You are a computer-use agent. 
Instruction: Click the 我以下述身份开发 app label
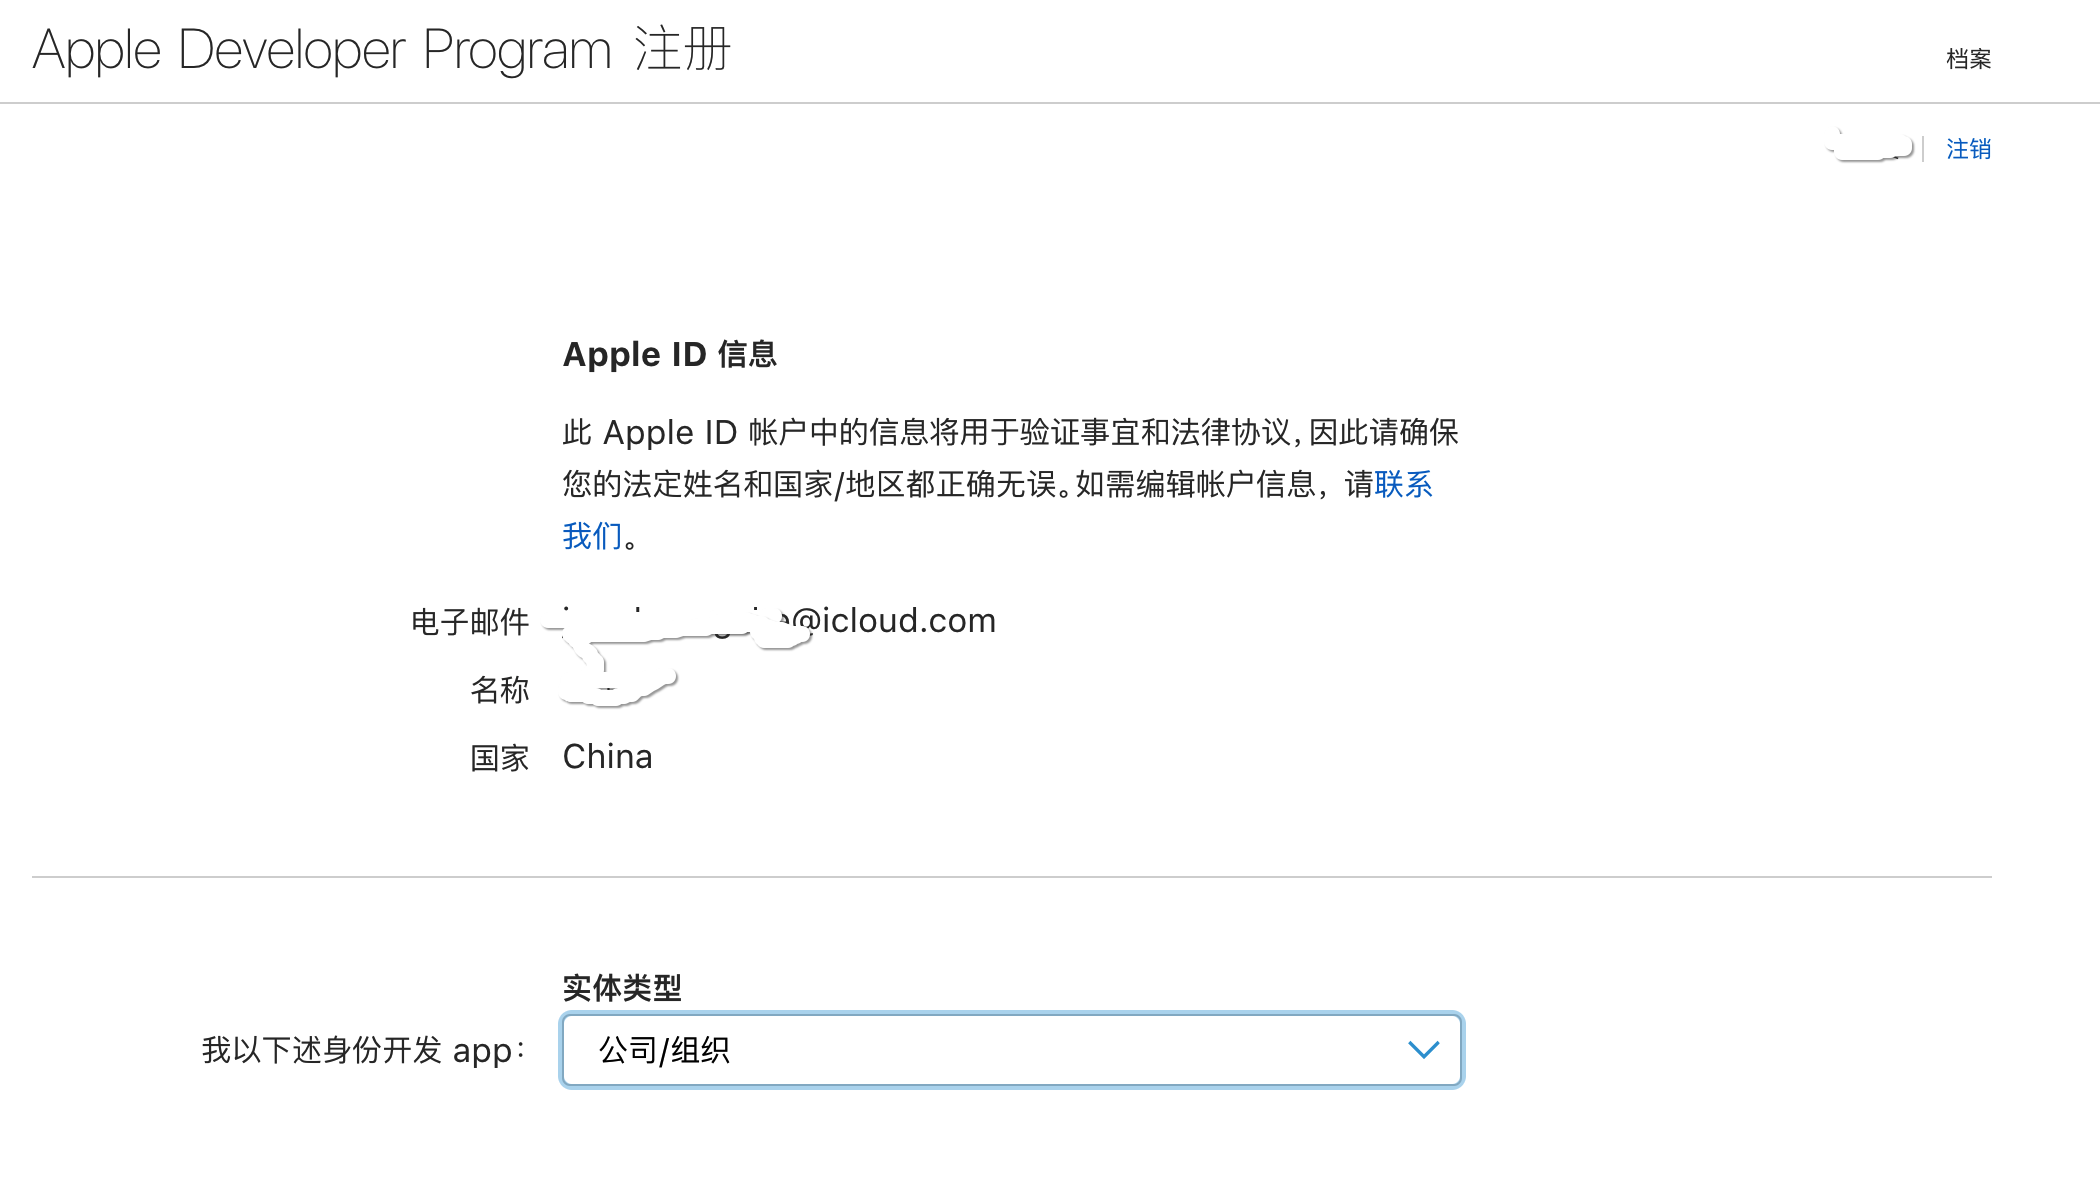362,1050
